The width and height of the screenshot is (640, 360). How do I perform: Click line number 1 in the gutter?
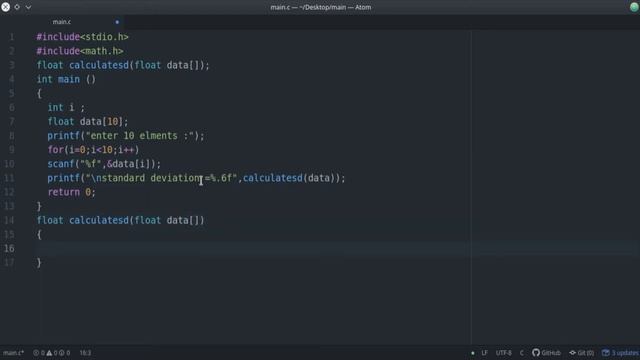12,37
